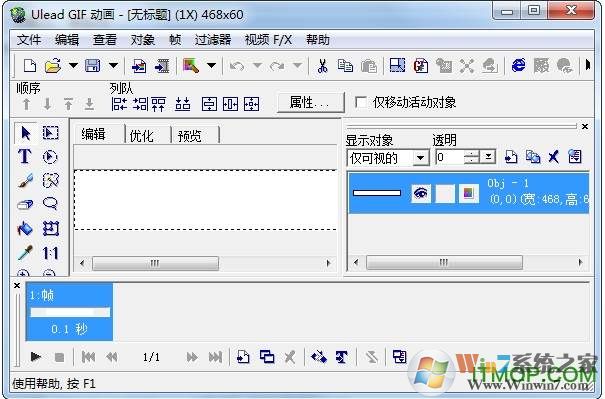The height and width of the screenshot is (399, 605).
Task: Click the Add frame icon below timeline
Action: coord(243,357)
